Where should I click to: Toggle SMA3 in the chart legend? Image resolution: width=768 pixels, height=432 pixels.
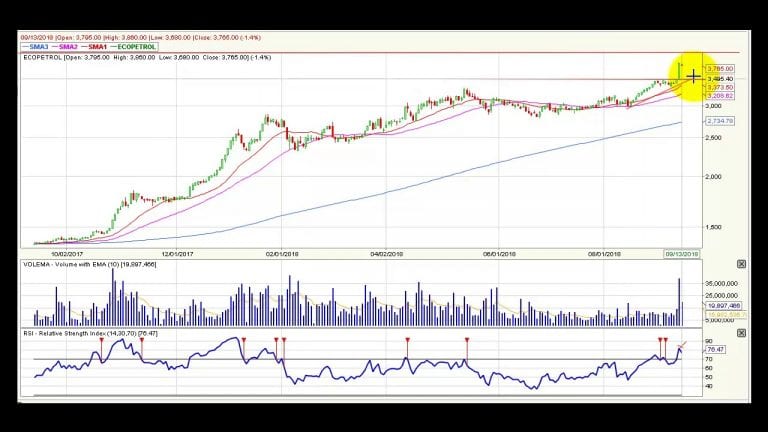click(x=35, y=47)
